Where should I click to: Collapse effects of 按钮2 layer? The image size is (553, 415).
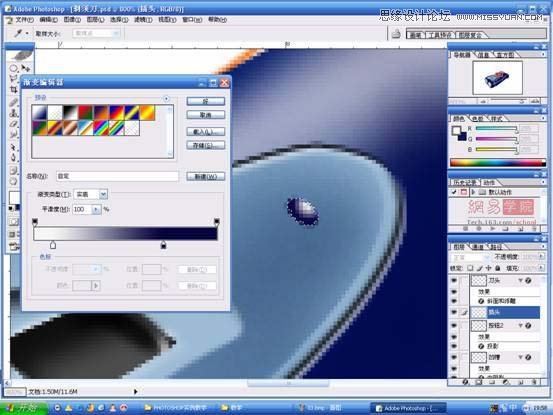520,325
